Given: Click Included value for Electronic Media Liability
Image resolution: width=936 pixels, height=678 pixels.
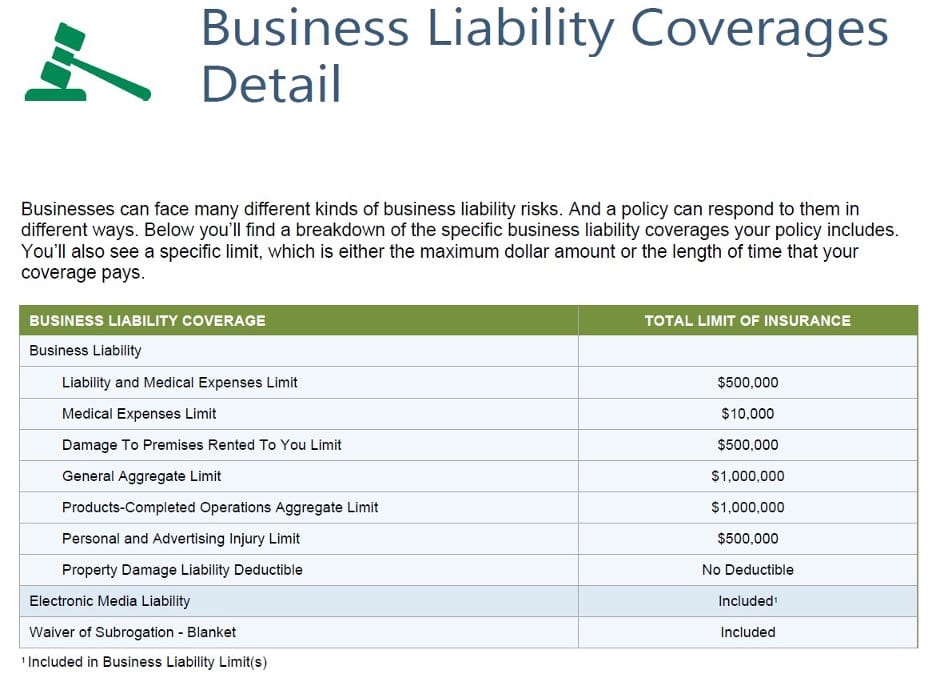Looking at the screenshot, I should (x=747, y=601).
